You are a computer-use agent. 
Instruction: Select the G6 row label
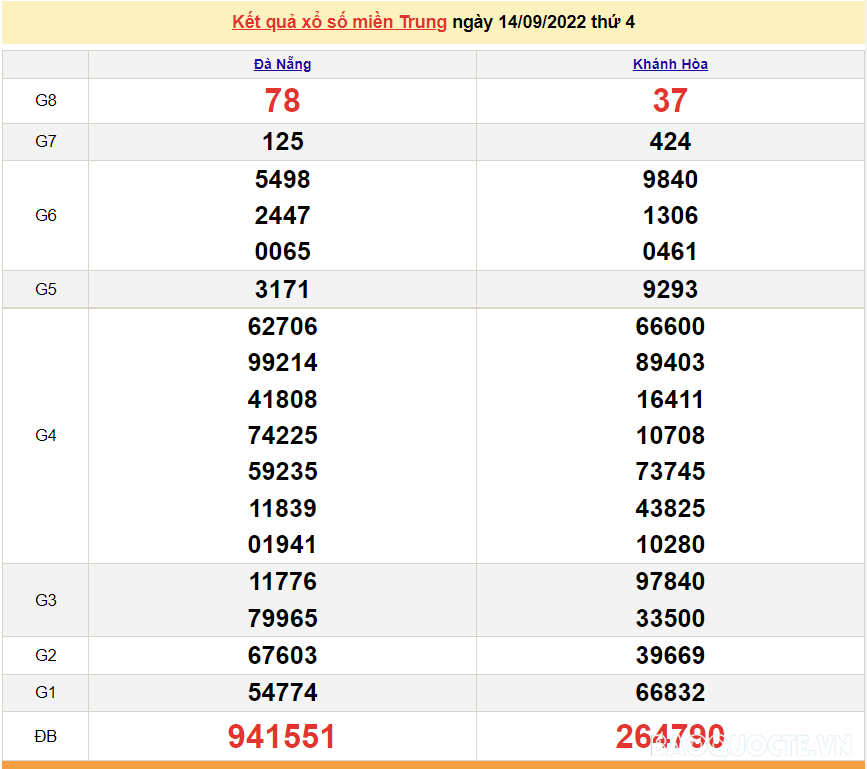click(x=45, y=215)
